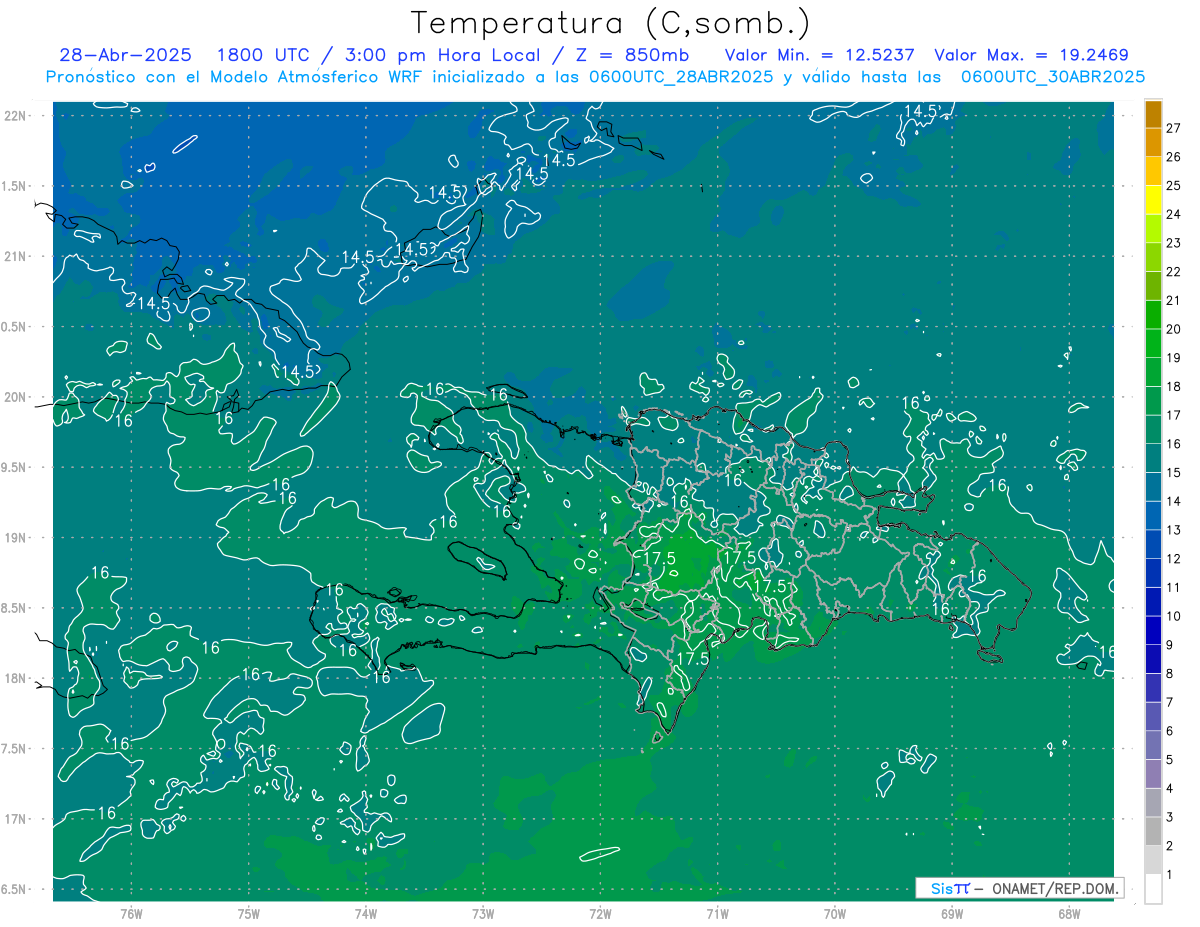Click the "69W" longitude axis label

[x=952, y=914]
